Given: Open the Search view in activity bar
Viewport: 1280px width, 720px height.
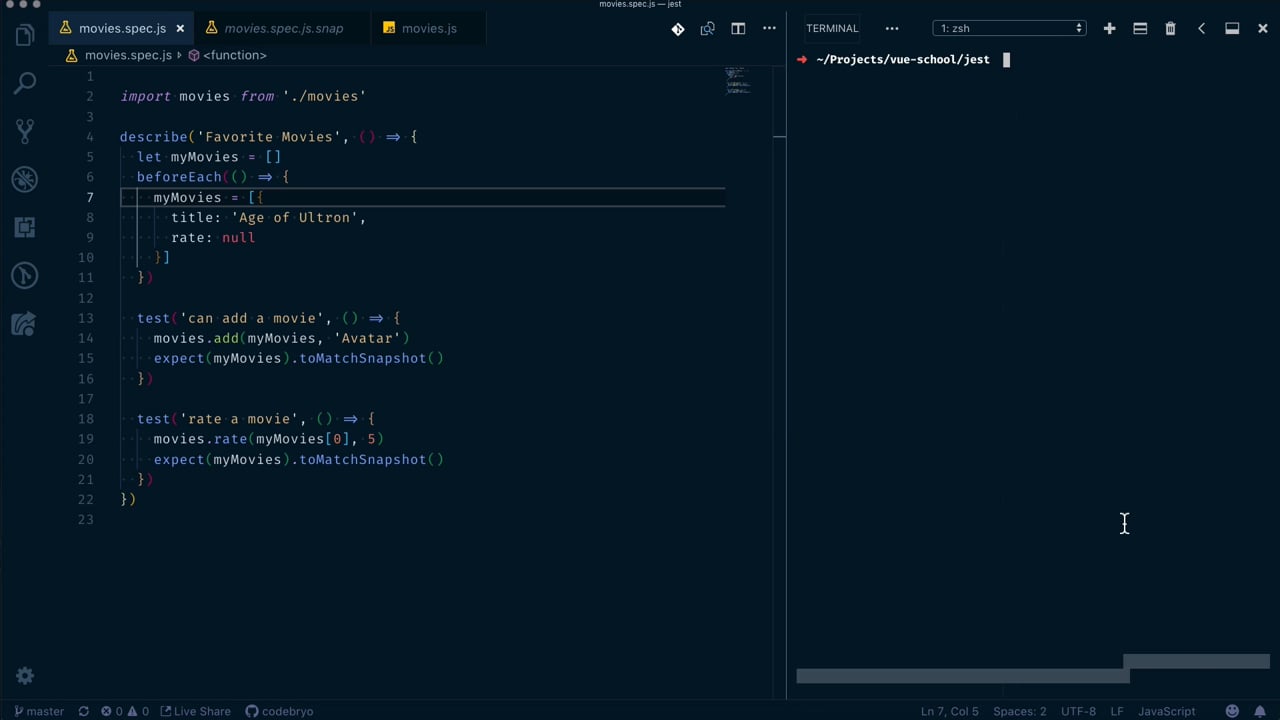Looking at the screenshot, I should (25, 83).
